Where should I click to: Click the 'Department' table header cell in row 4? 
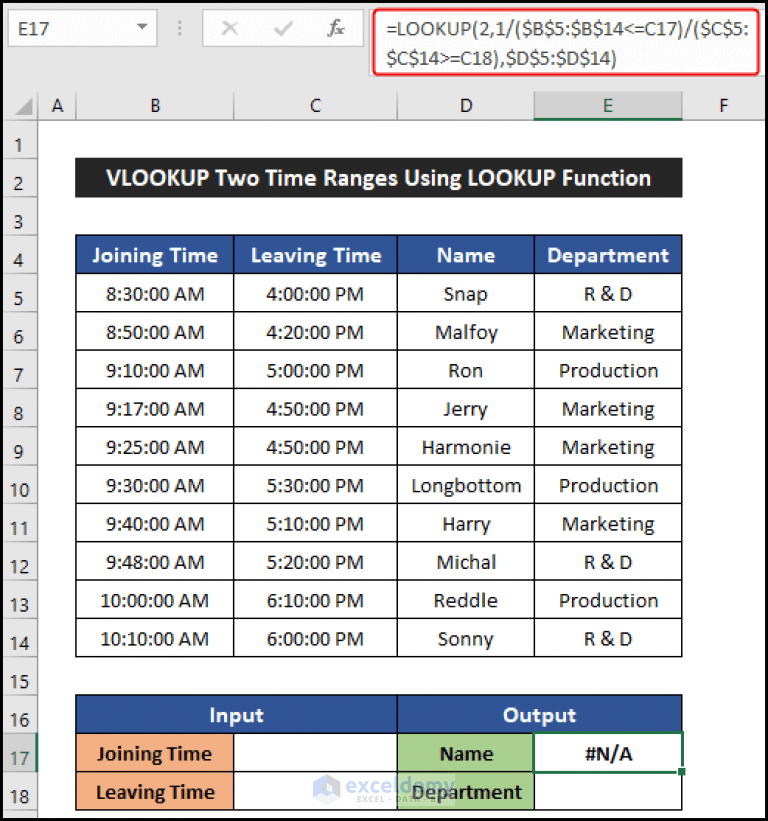[x=608, y=255]
